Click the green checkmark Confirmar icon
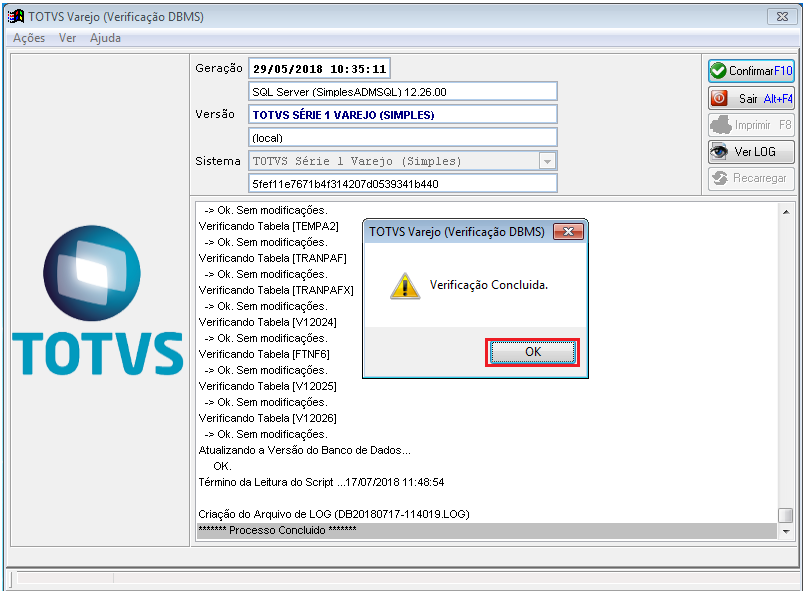This screenshot has width=804, height=594. pos(718,71)
